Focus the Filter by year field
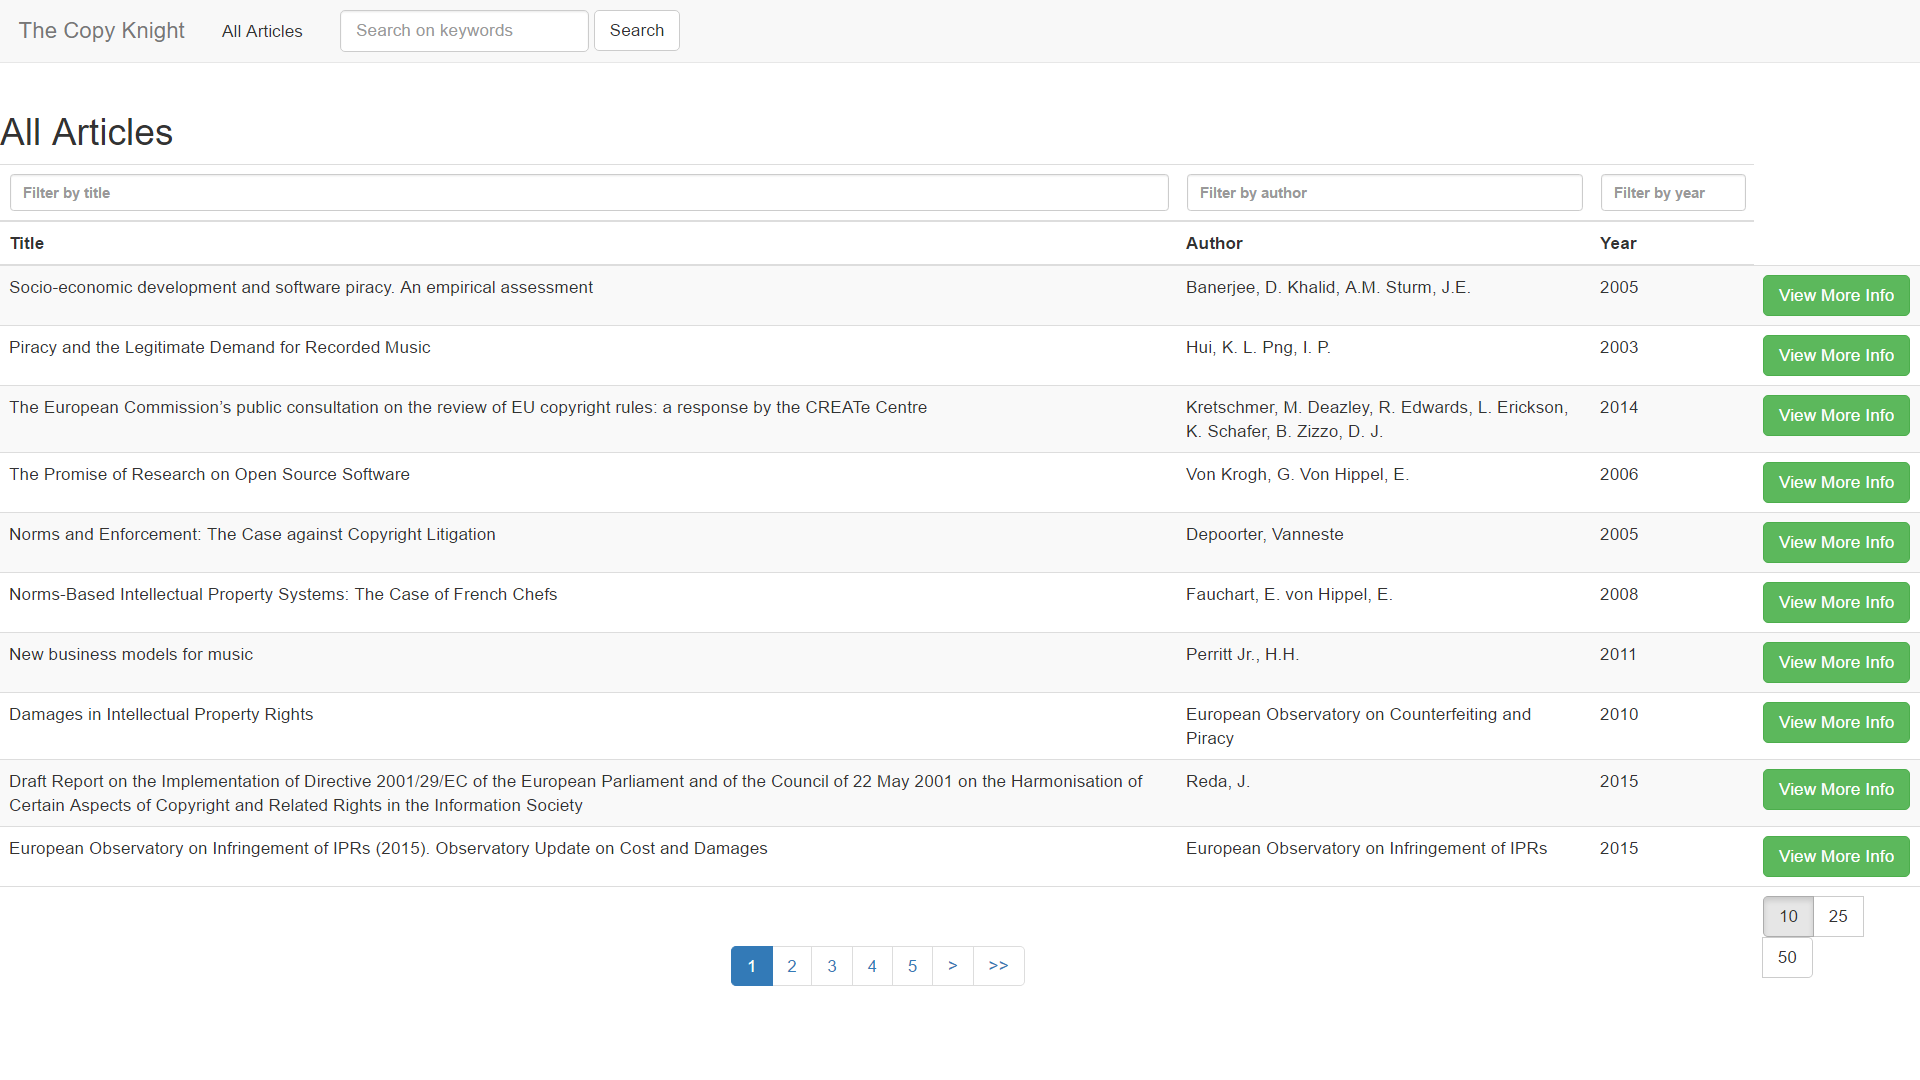The image size is (1920, 1080). [x=1672, y=193]
